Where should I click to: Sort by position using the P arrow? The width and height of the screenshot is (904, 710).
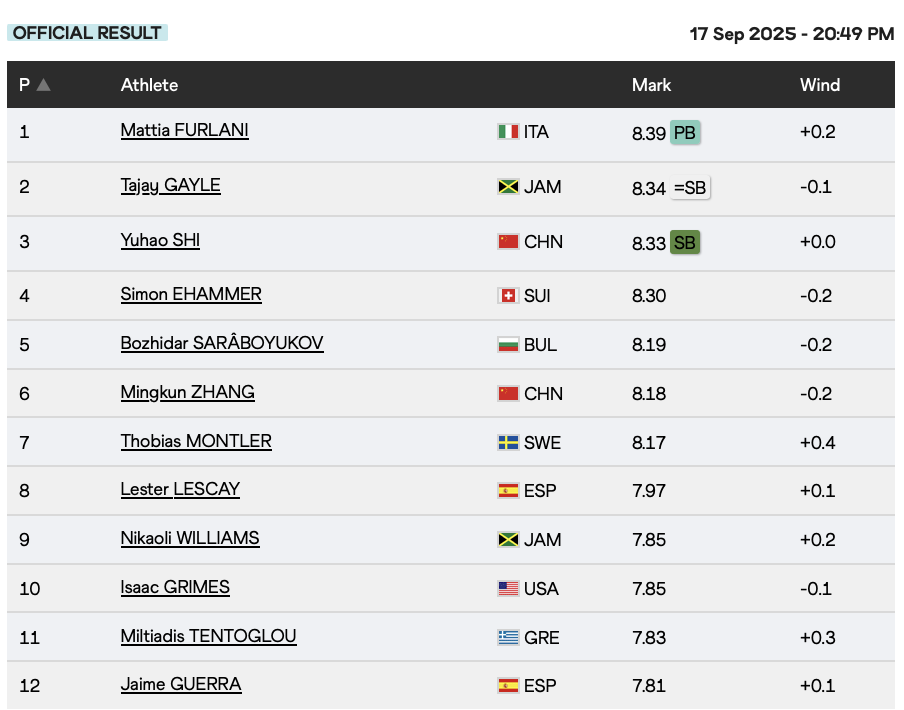[x=43, y=85]
